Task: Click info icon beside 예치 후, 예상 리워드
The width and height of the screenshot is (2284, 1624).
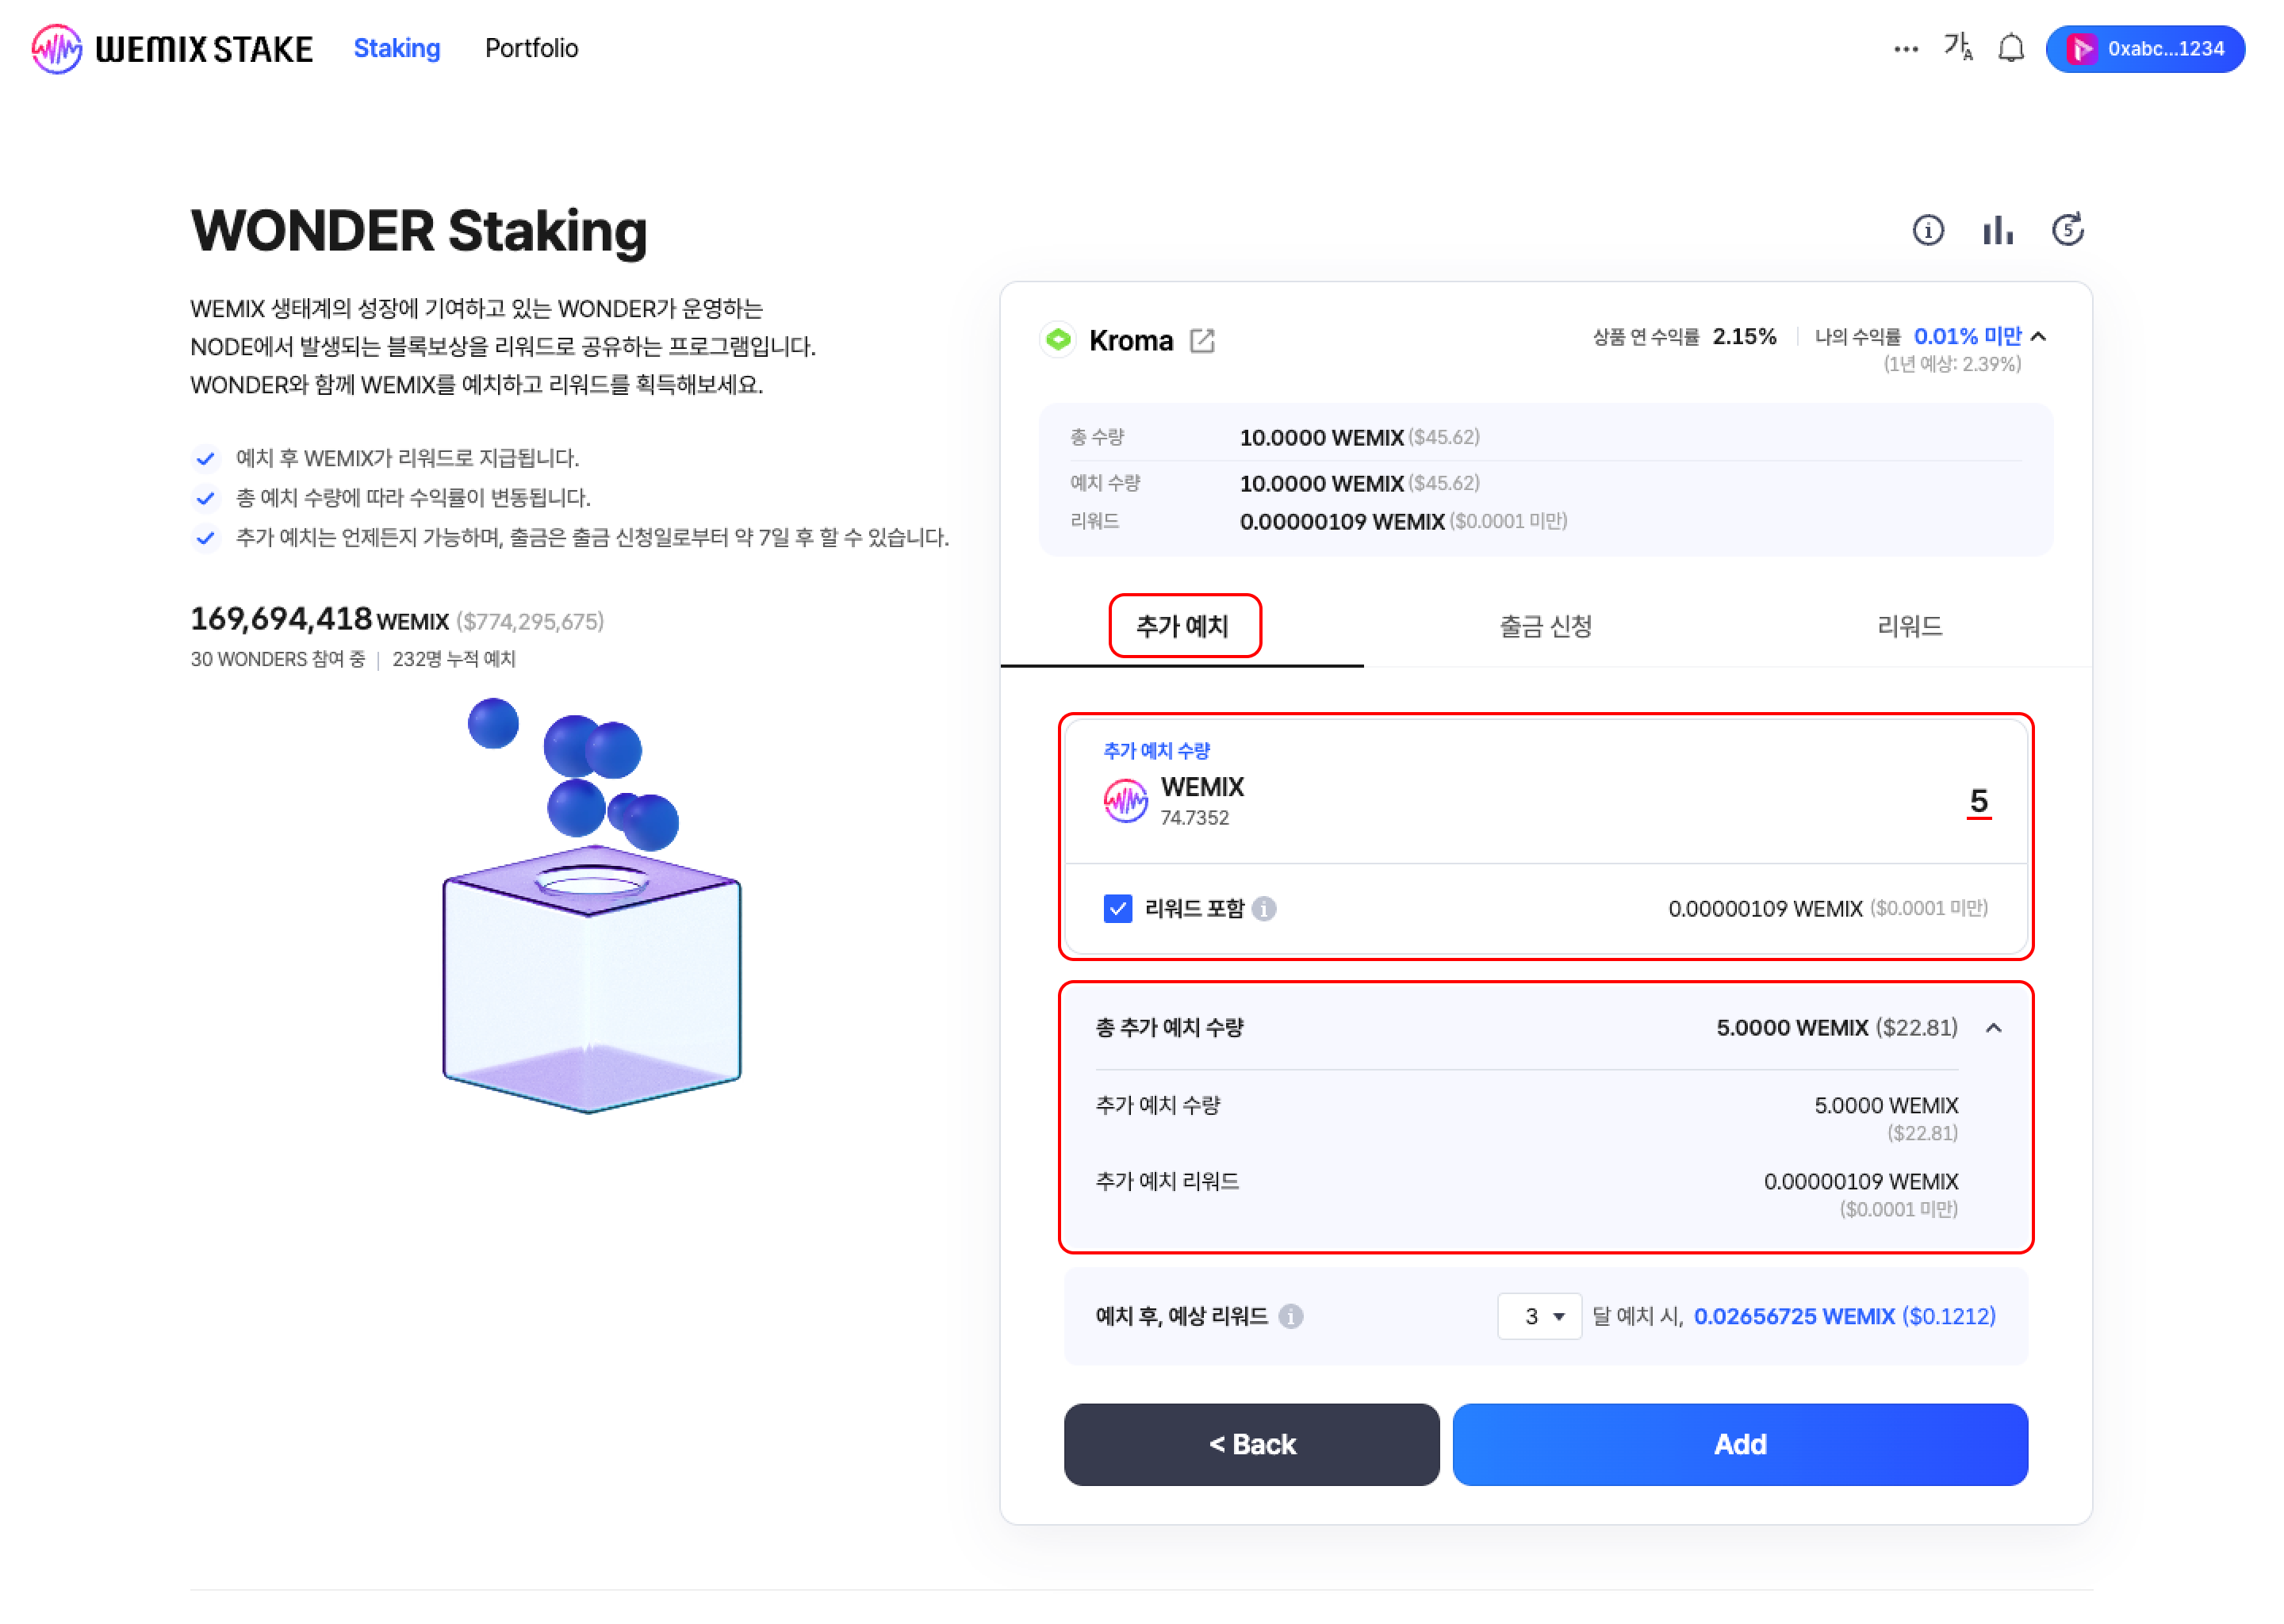Action: click(1291, 1316)
